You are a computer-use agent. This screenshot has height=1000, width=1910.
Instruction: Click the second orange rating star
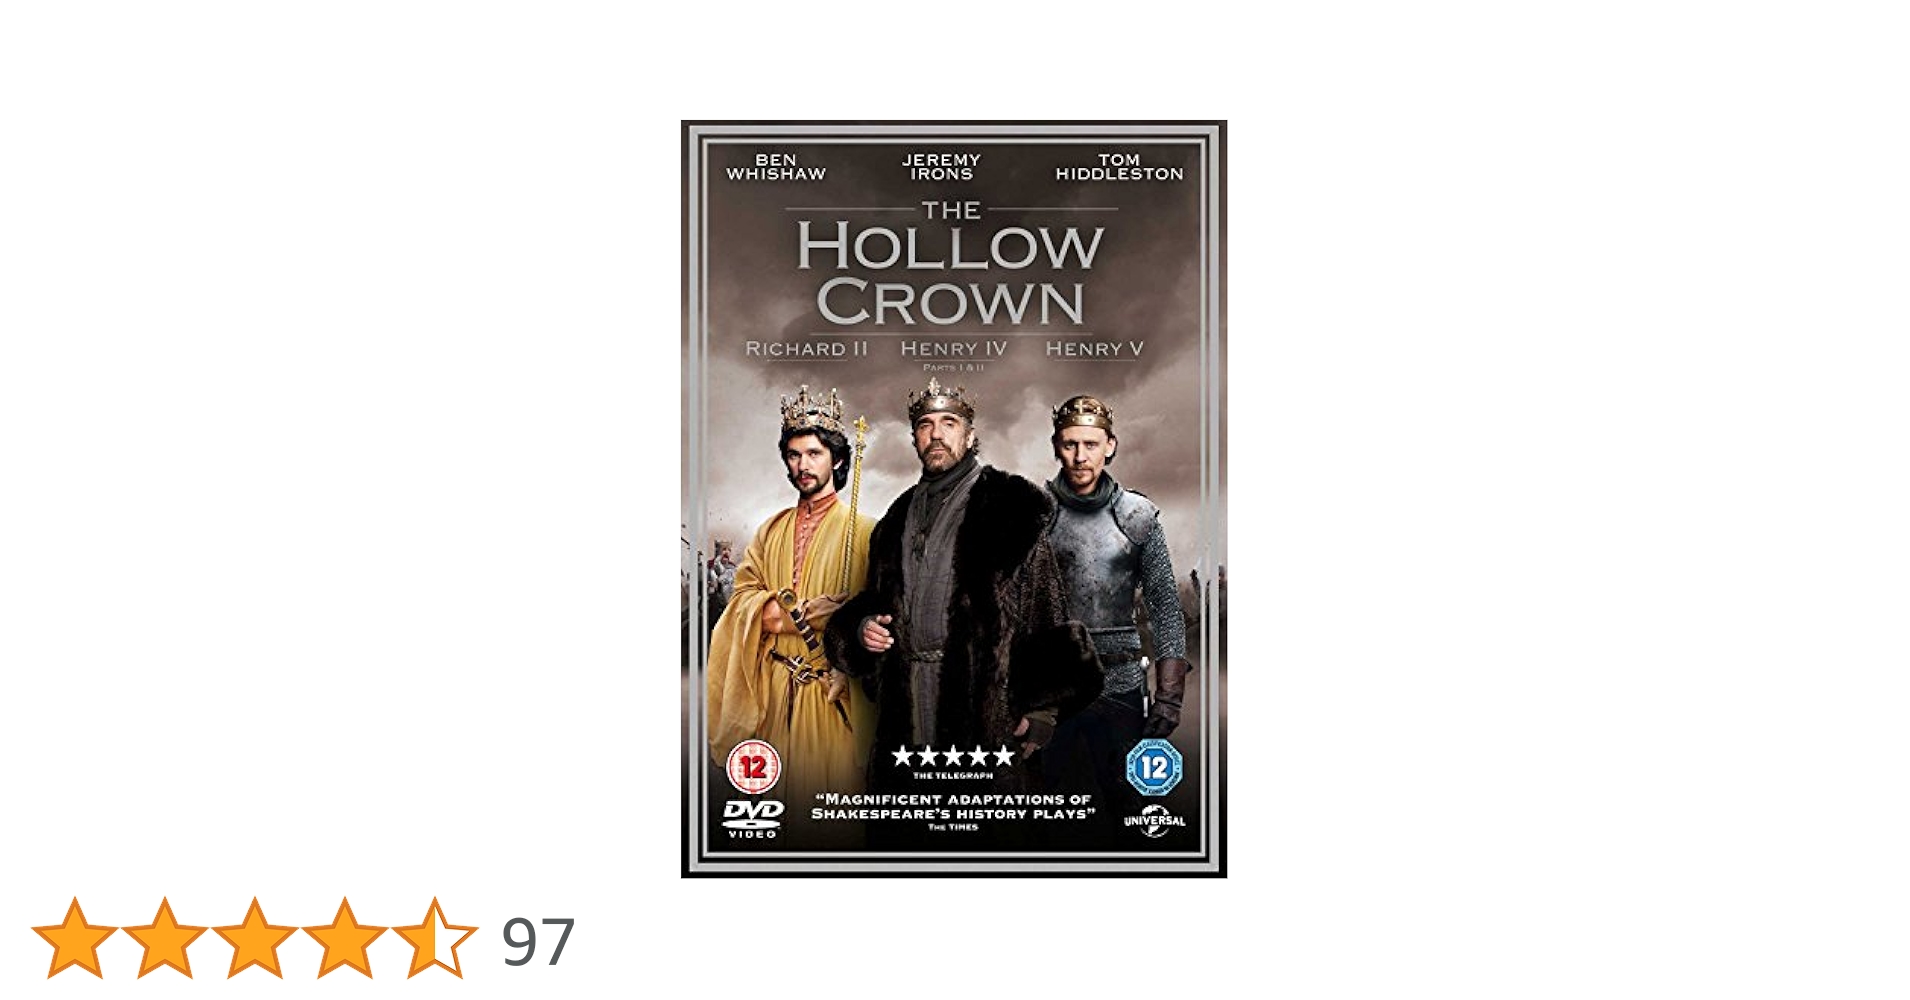pyautogui.click(x=165, y=938)
